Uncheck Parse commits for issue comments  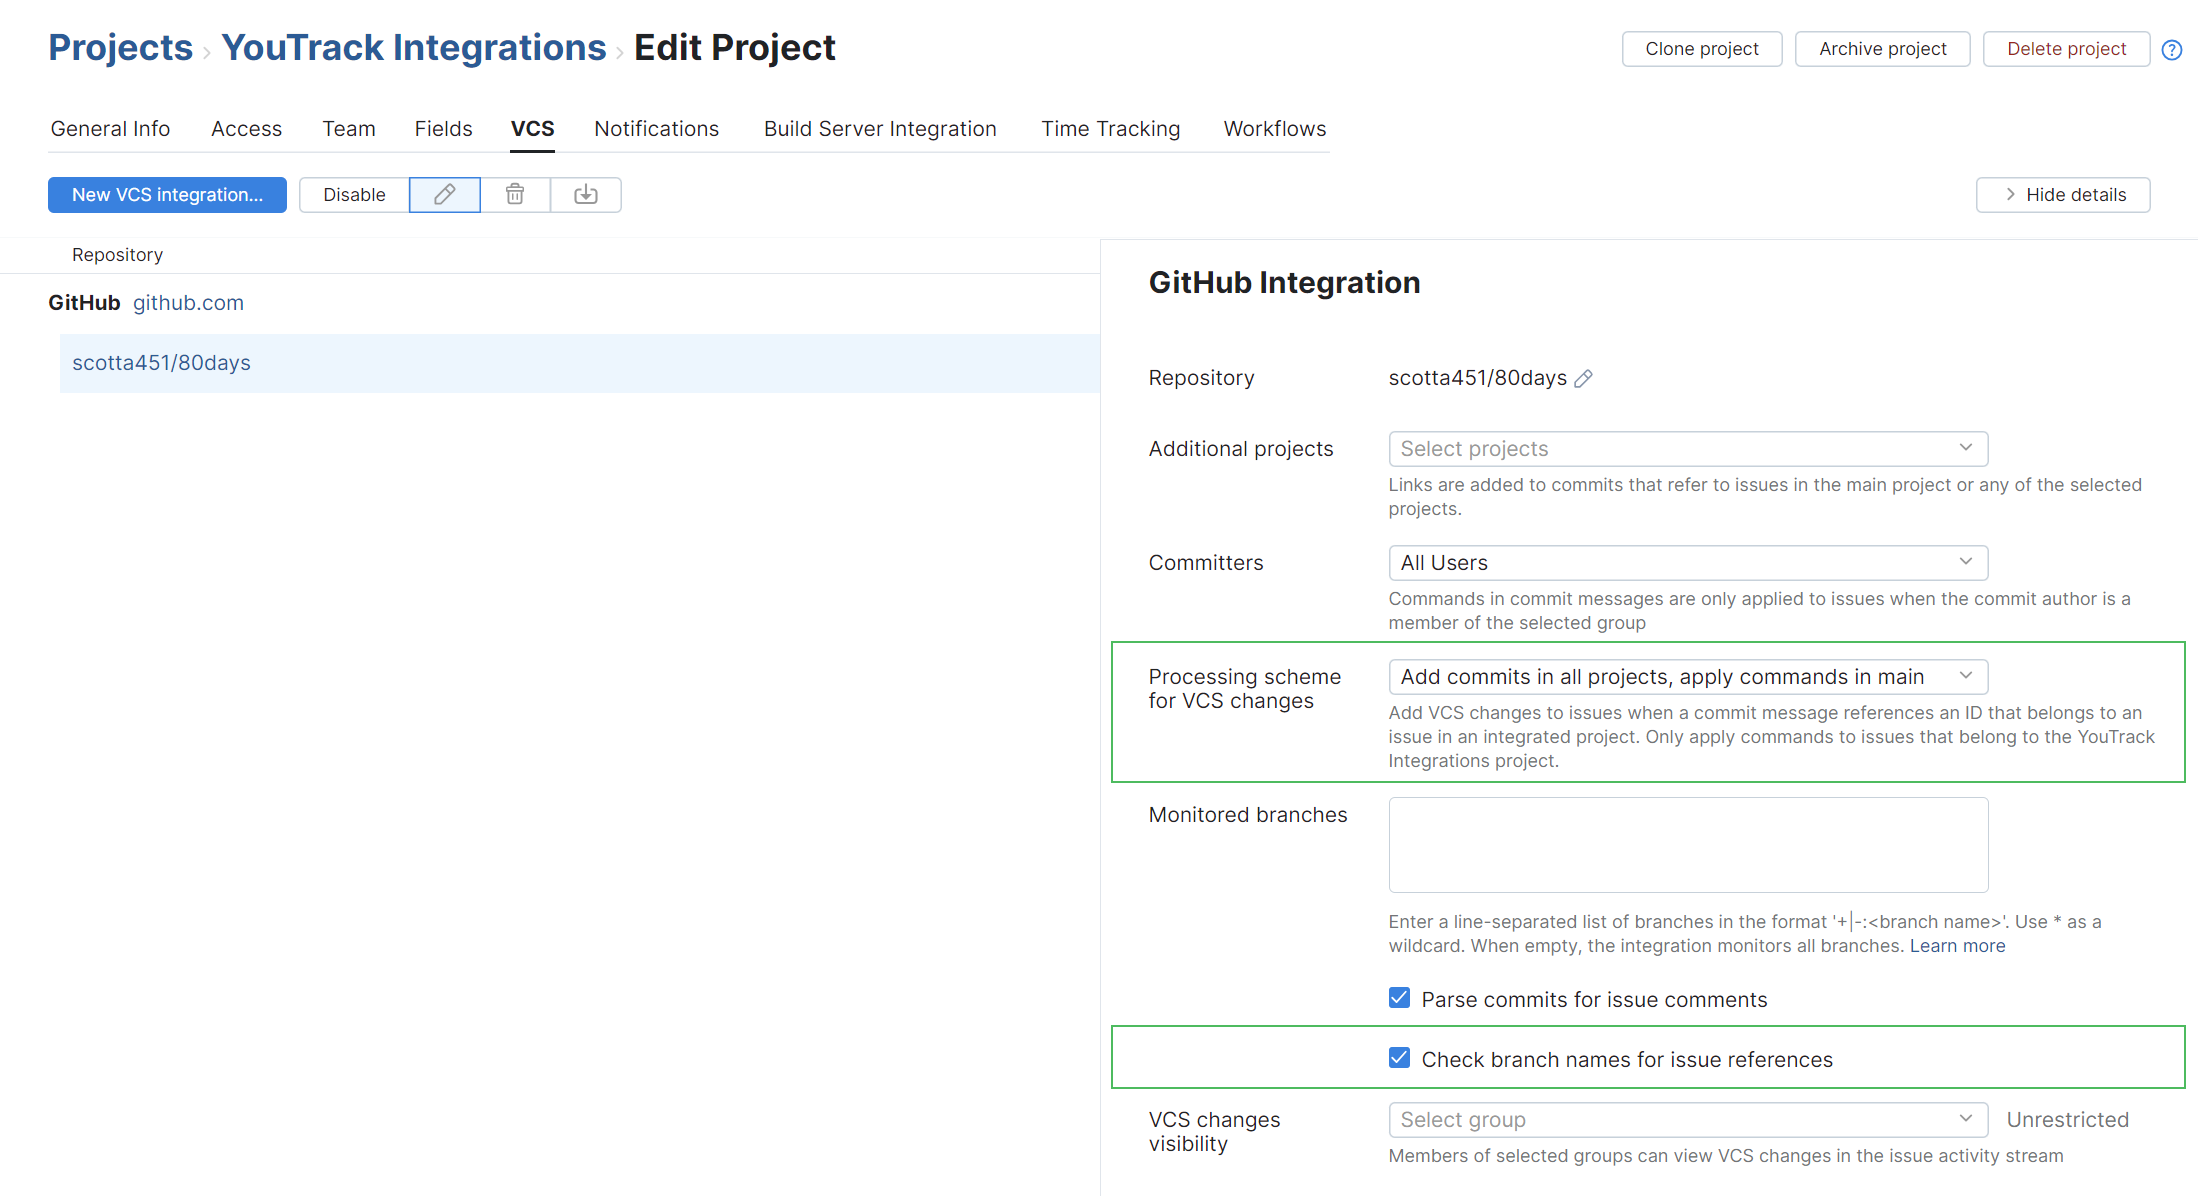click(1398, 997)
